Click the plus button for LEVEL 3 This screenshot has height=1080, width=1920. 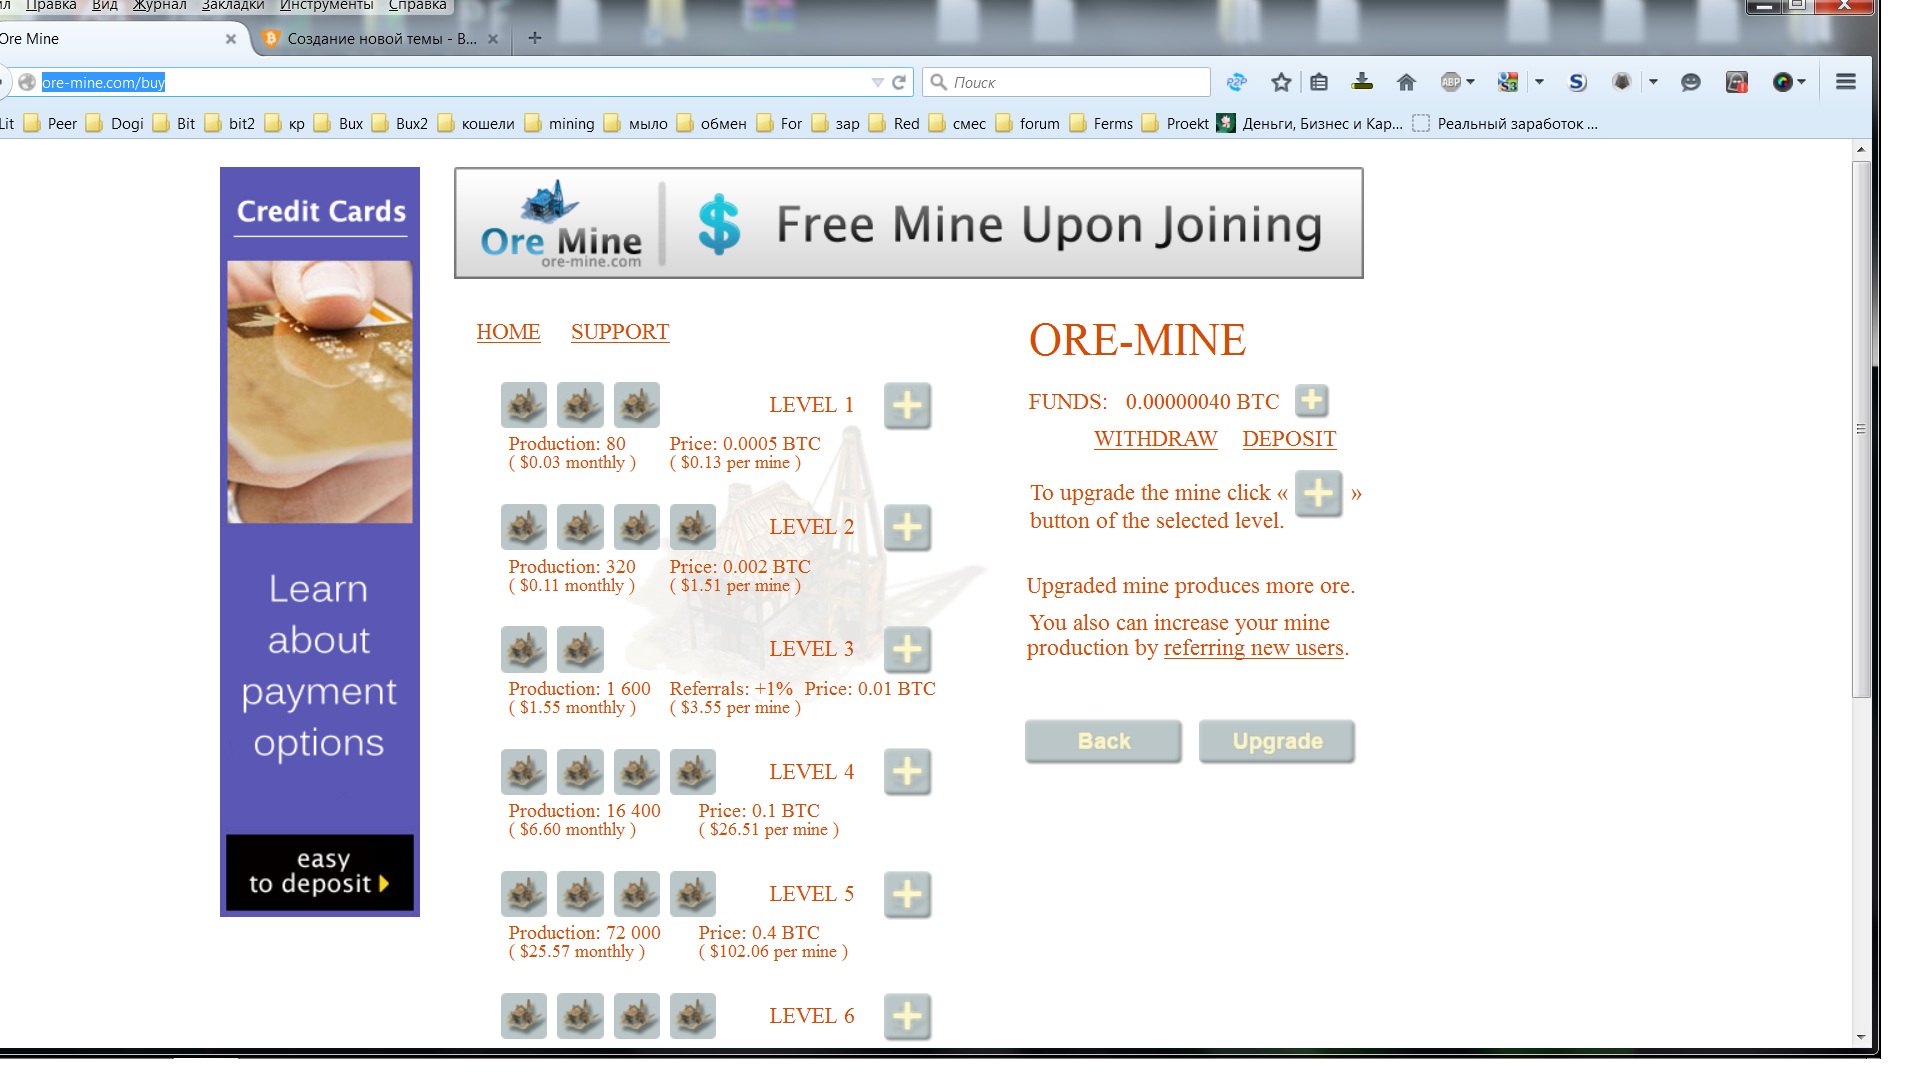[907, 650]
